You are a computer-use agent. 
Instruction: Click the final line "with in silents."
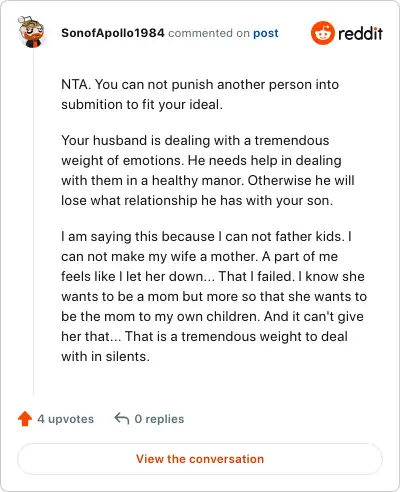pyautogui.click(x=105, y=357)
